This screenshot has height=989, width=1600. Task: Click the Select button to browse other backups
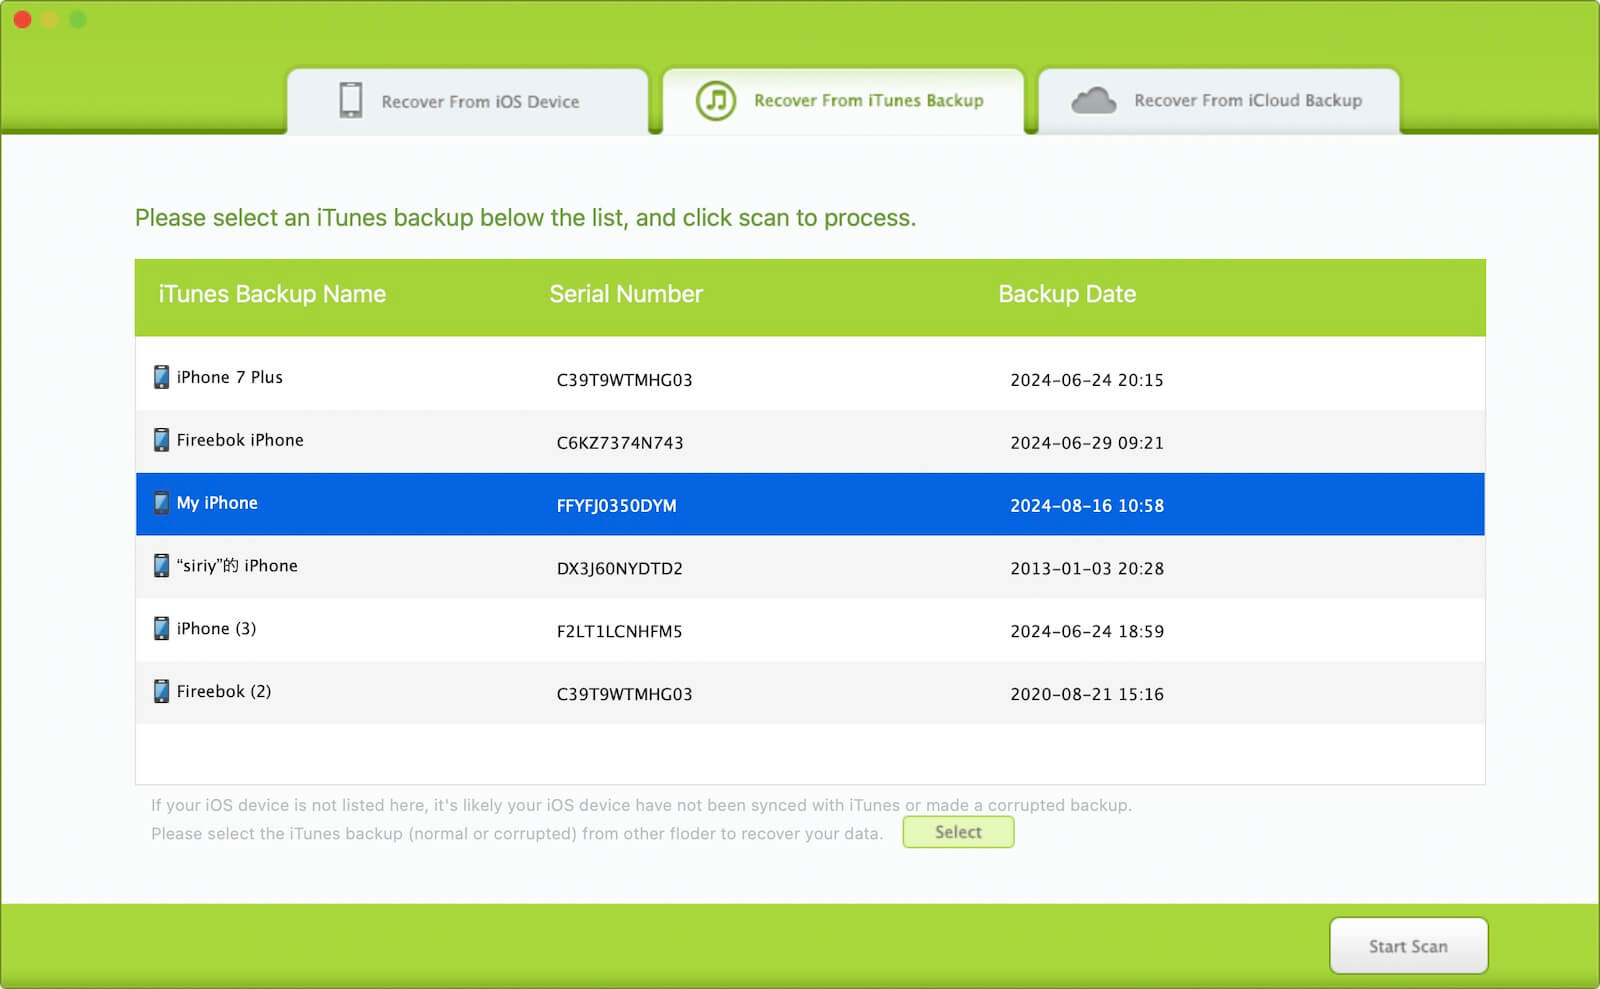coord(958,832)
